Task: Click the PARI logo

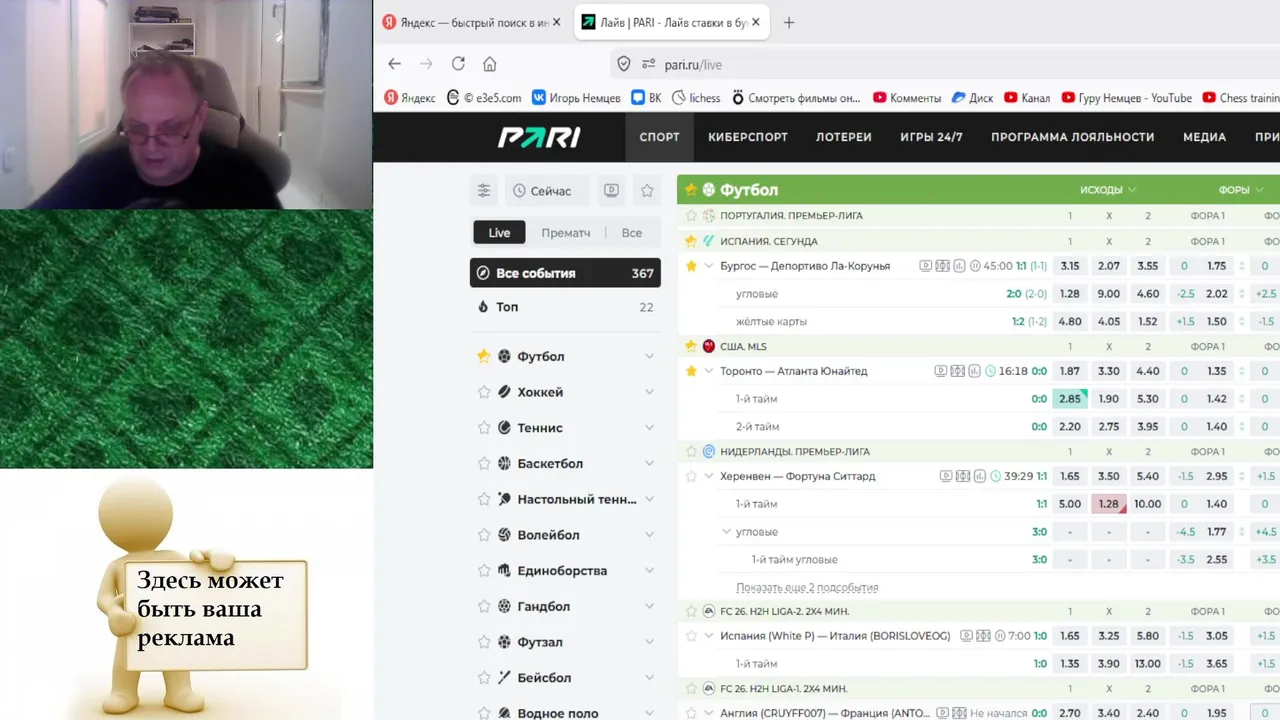Action: [x=539, y=137]
